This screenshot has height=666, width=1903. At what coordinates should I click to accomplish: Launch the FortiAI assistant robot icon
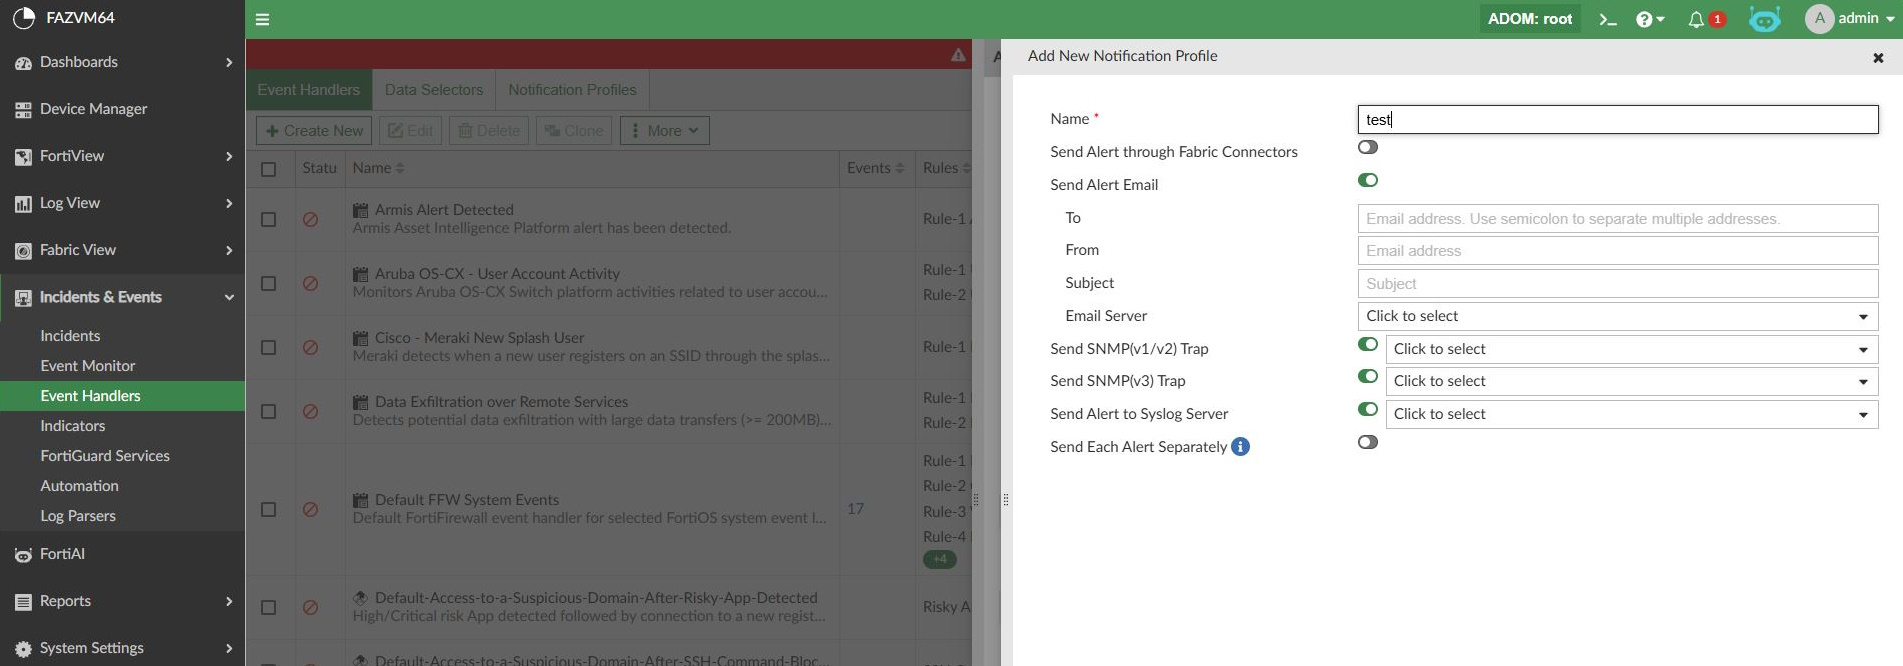[1764, 19]
